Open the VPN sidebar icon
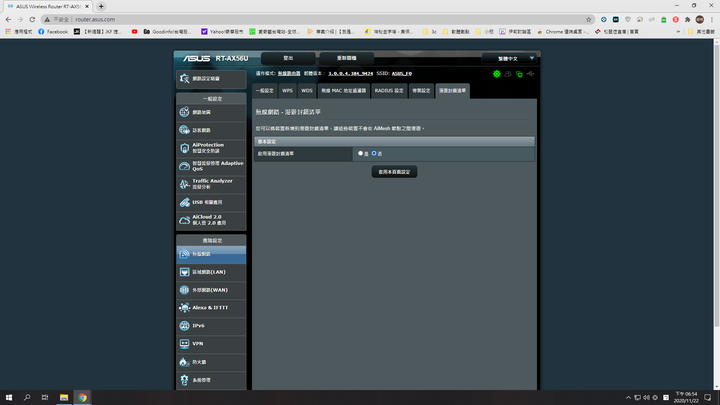720x405 pixels. pos(185,343)
